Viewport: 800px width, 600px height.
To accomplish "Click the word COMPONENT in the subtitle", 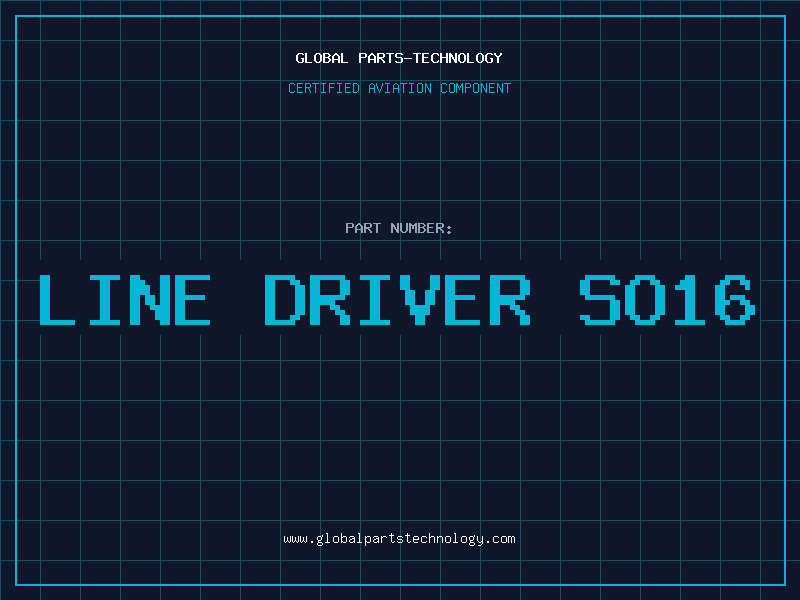I will click(x=475, y=88).
